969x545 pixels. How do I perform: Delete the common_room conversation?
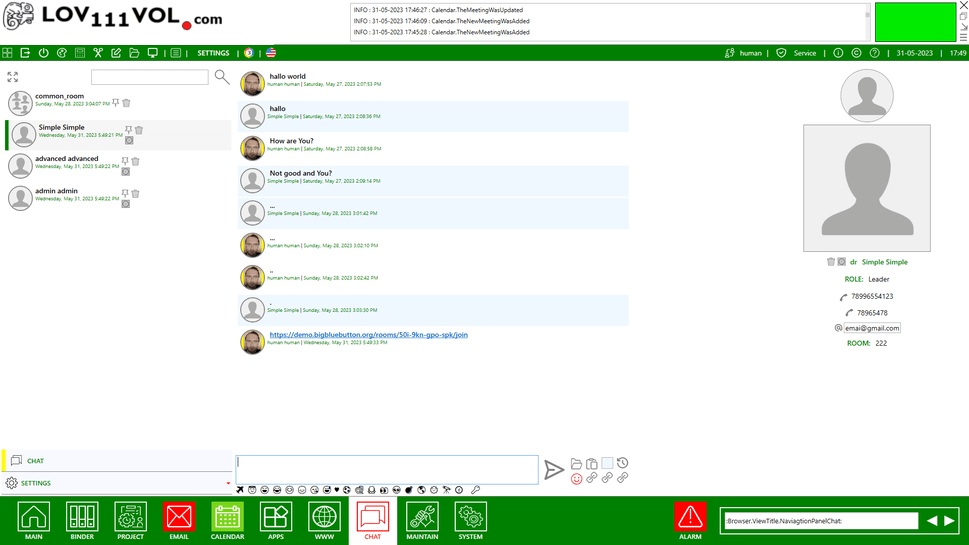coord(126,103)
